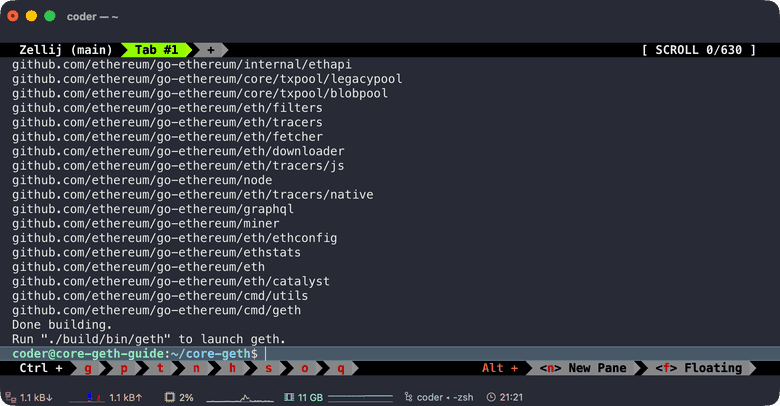Click the go-ethereum/graphql output line
This screenshot has width=780, height=406.
coord(153,209)
